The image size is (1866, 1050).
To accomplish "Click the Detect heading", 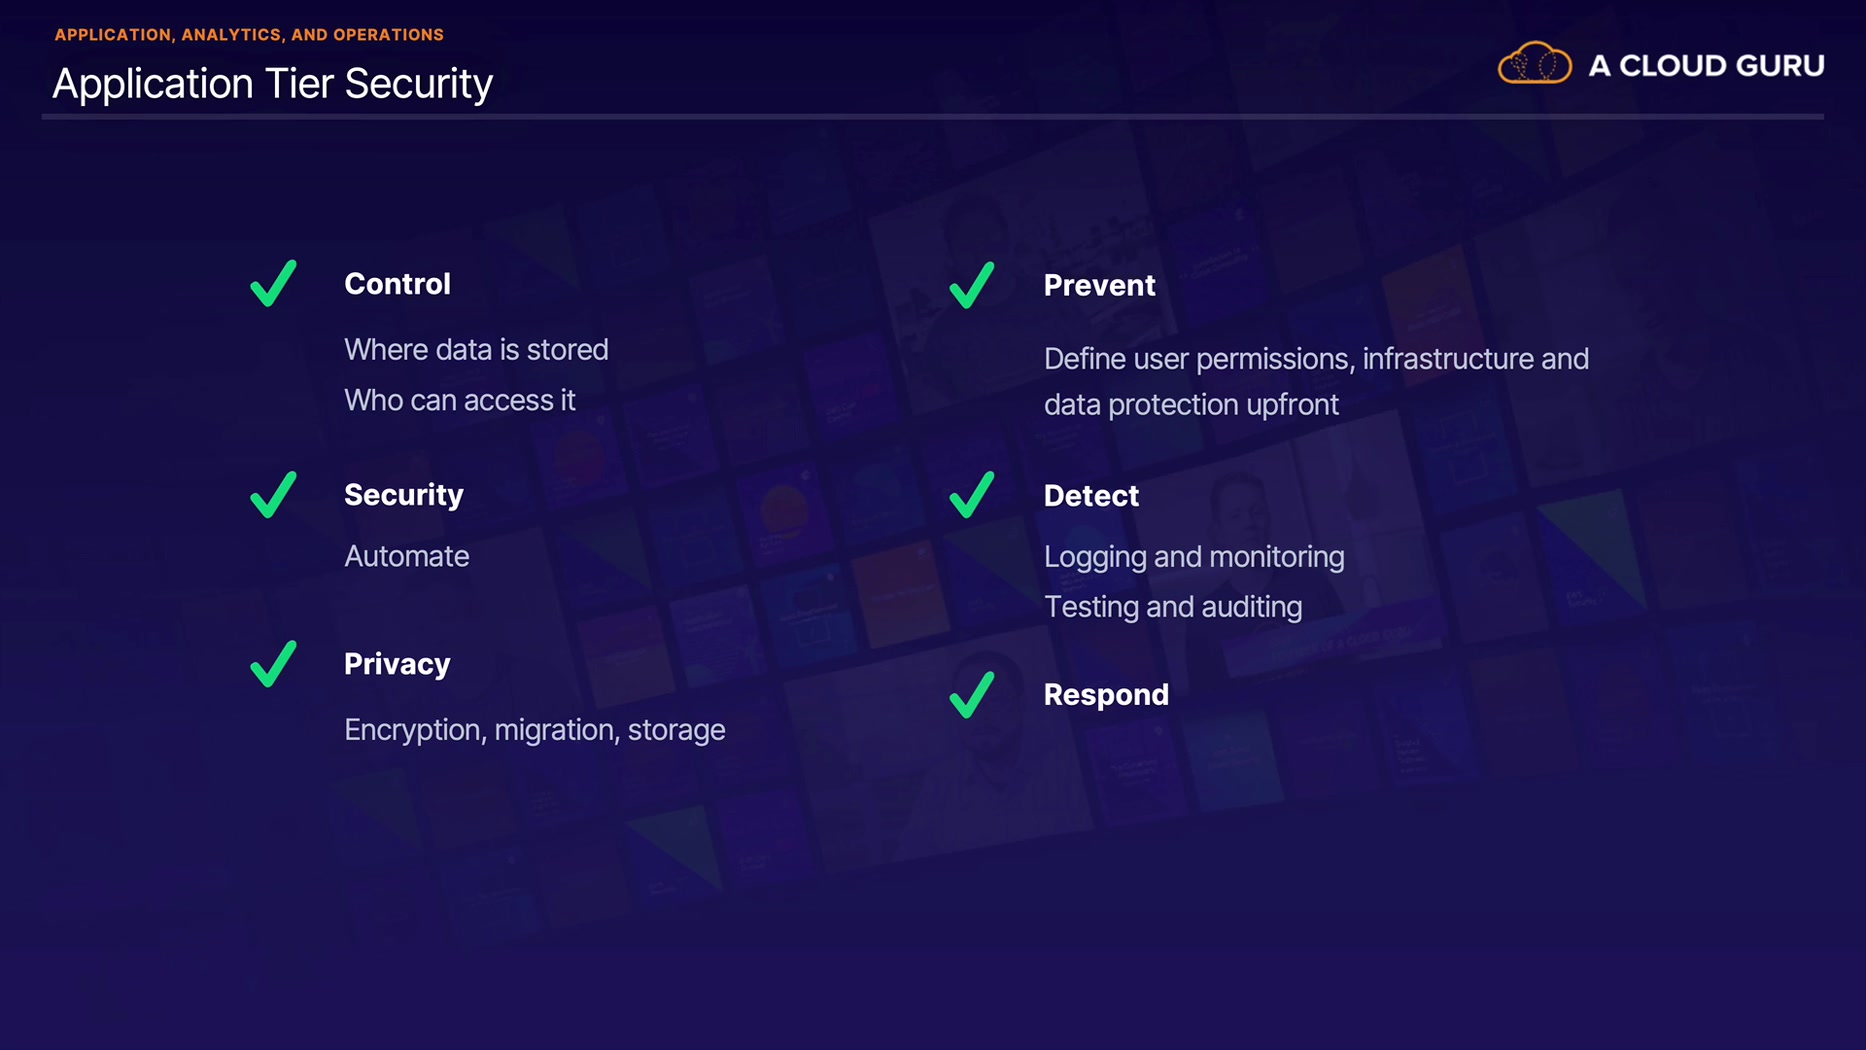I will (1091, 496).
